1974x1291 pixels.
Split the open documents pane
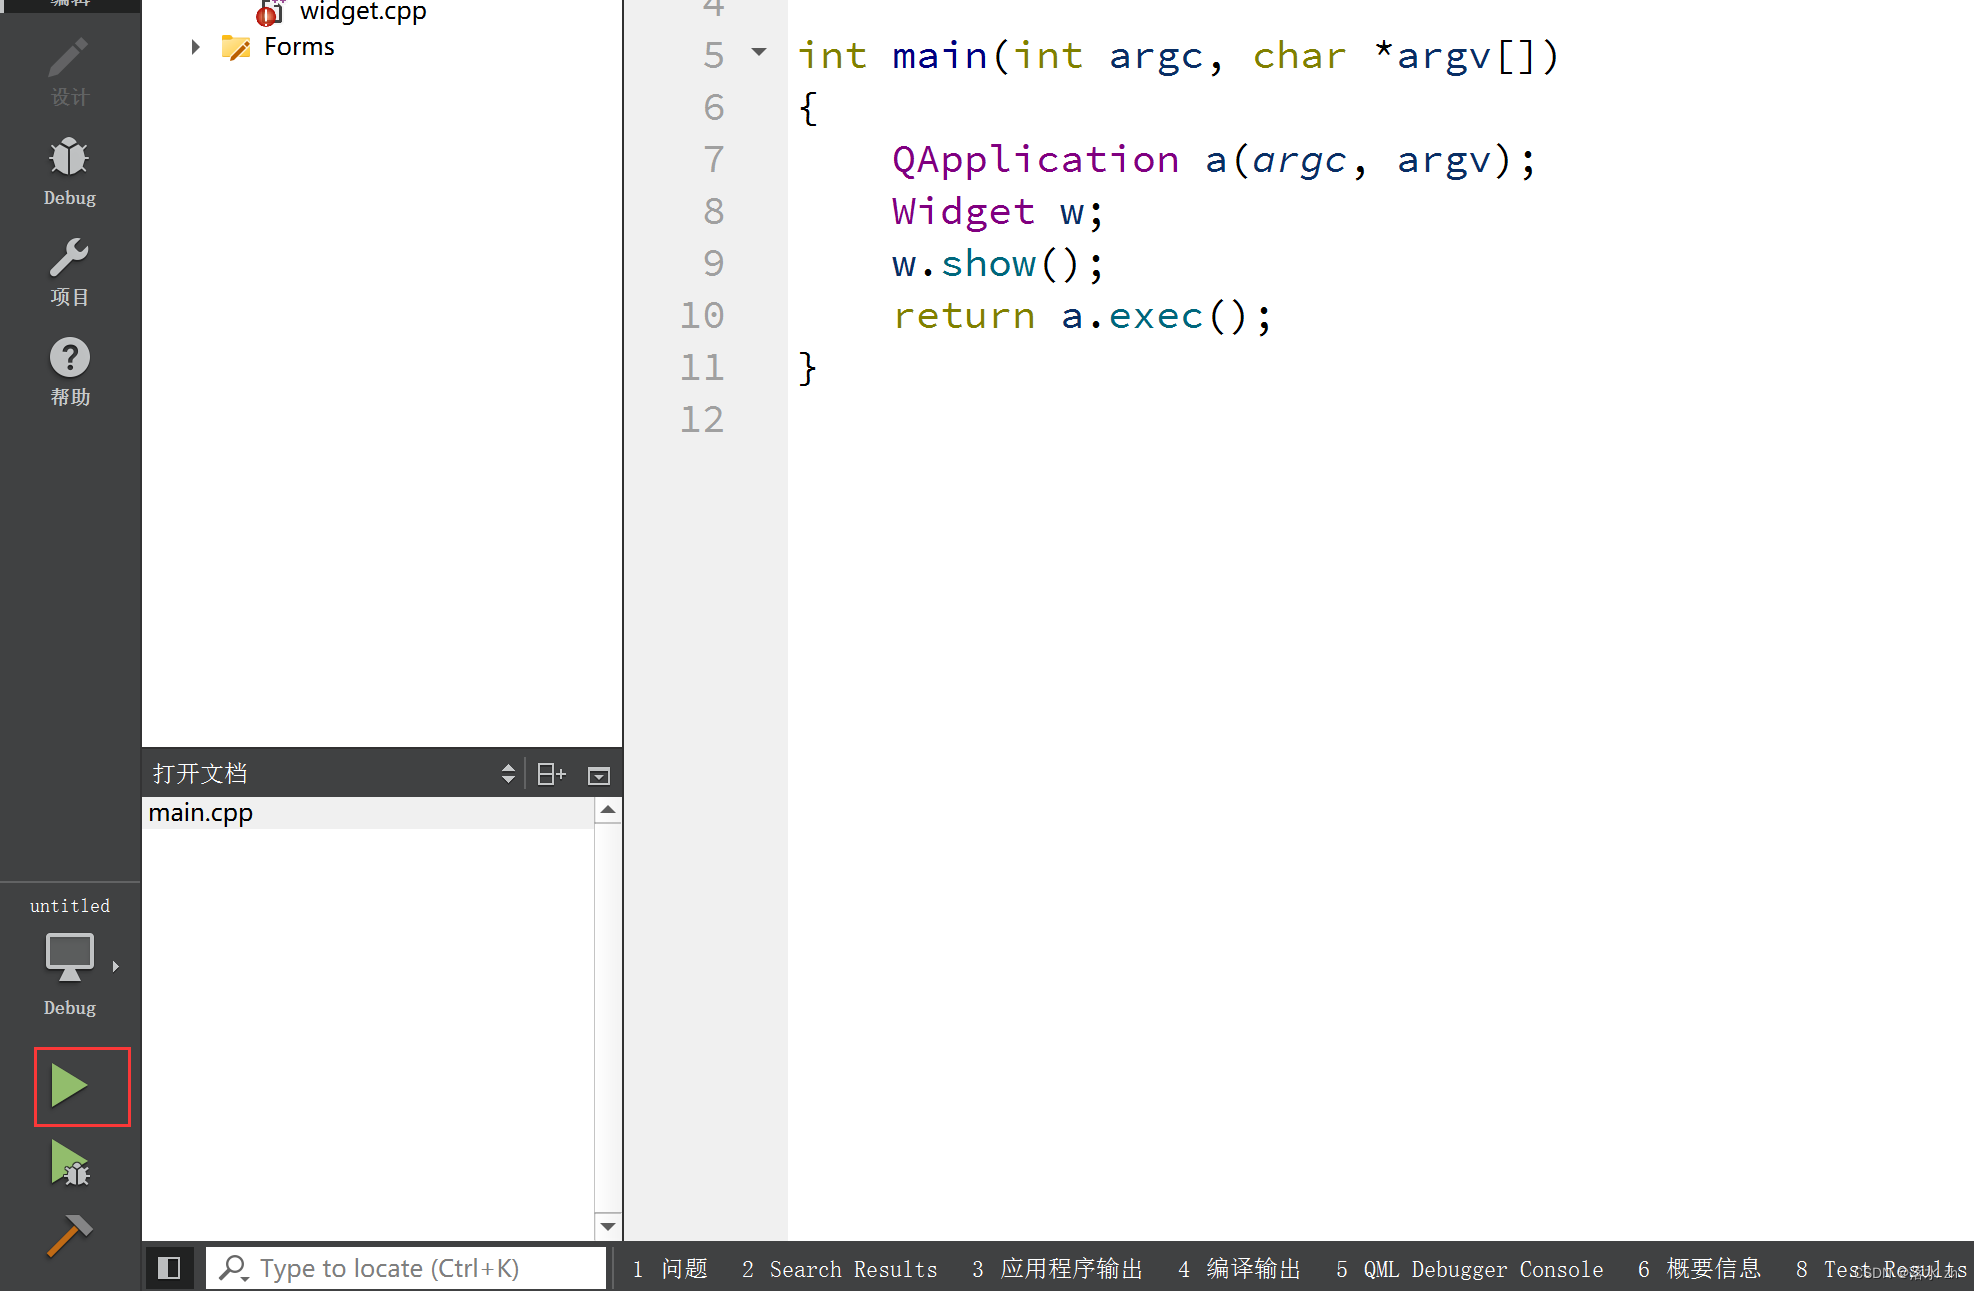click(x=551, y=774)
